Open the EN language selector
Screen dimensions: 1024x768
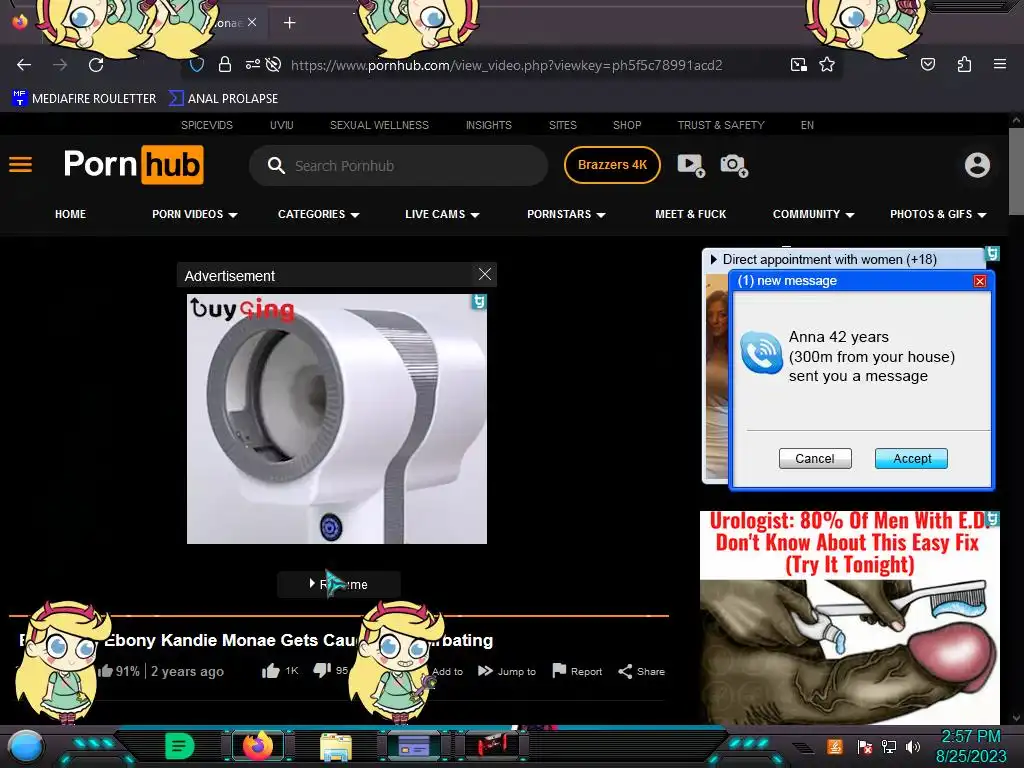coord(807,125)
